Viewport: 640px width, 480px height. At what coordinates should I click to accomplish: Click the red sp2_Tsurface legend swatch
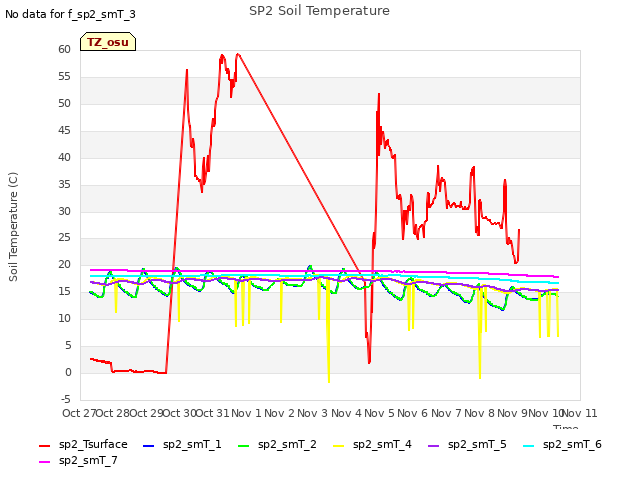coord(44,446)
